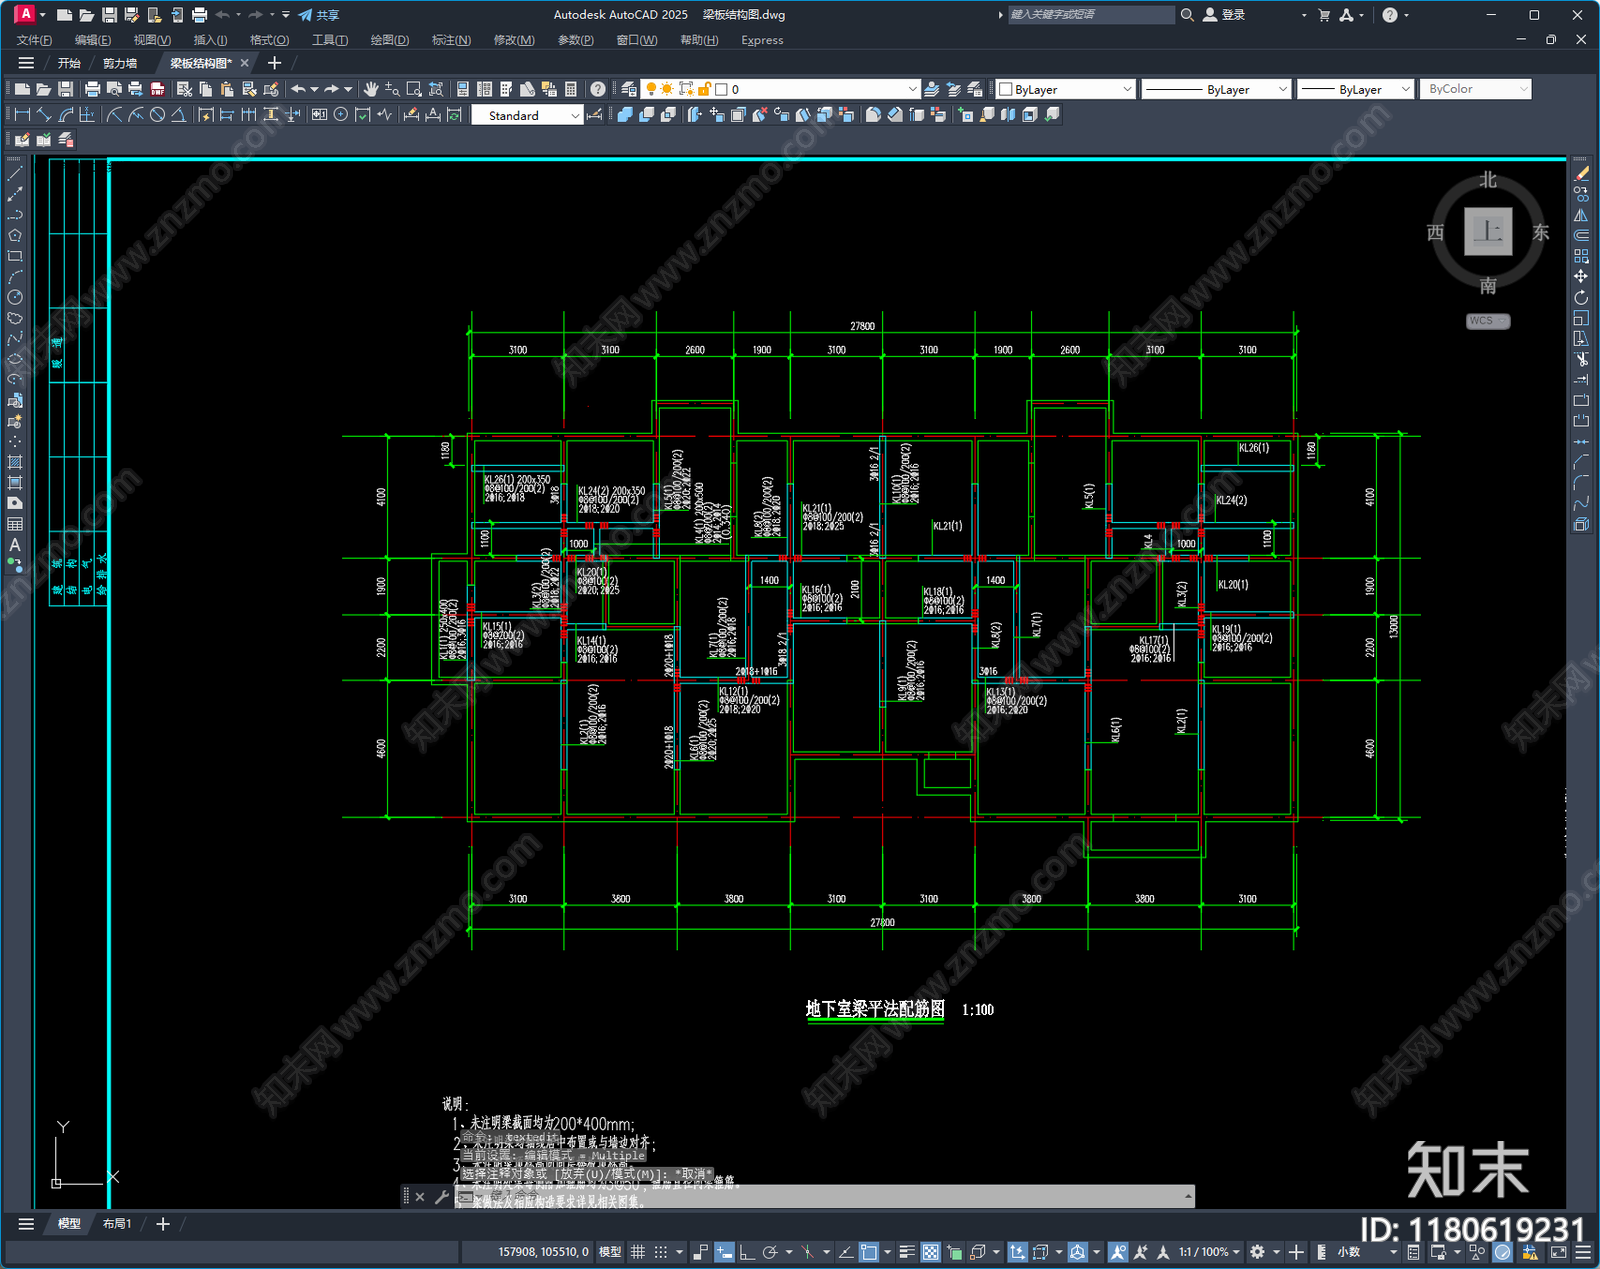The image size is (1600, 1269).
Task: Open the 文件(F) menu
Action: (34, 40)
